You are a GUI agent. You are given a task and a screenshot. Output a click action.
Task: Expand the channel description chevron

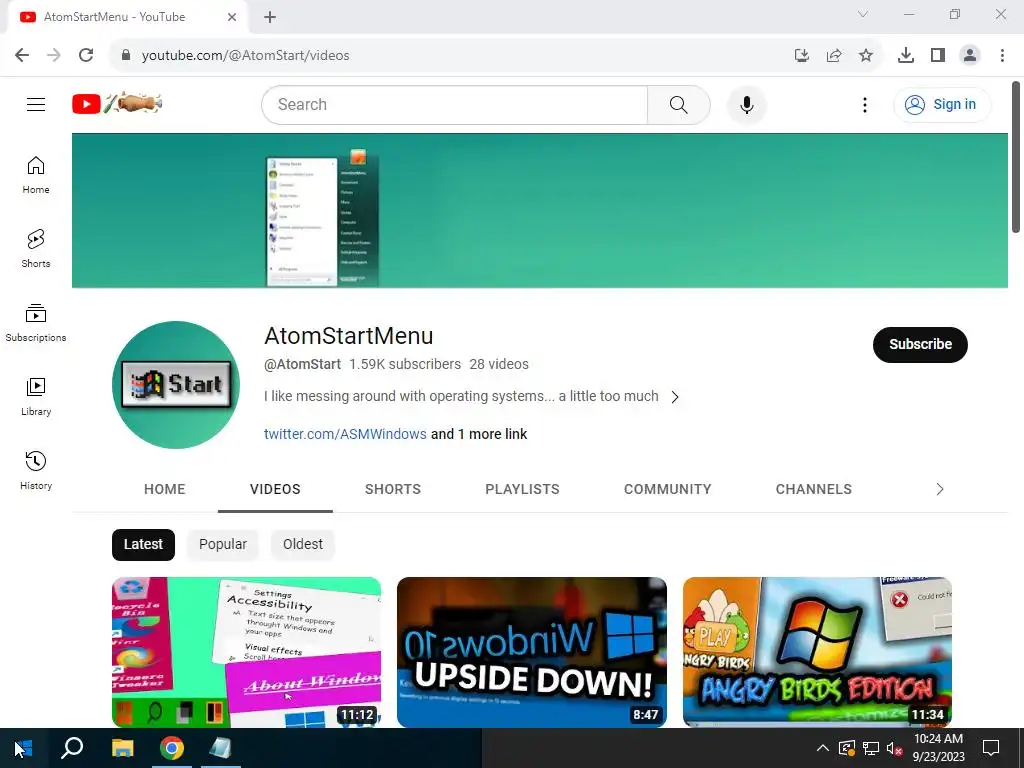(x=675, y=397)
